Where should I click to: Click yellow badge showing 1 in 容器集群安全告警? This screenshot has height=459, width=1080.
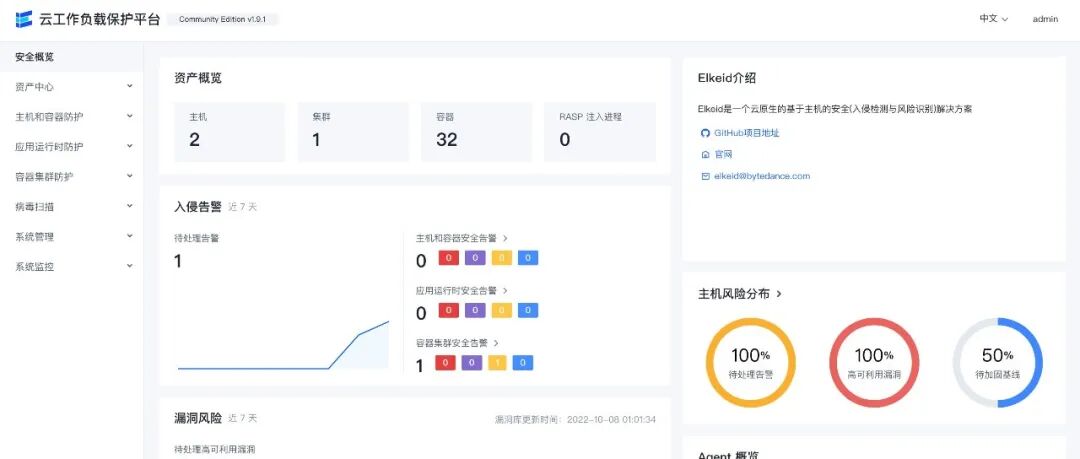click(x=497, y=363)
